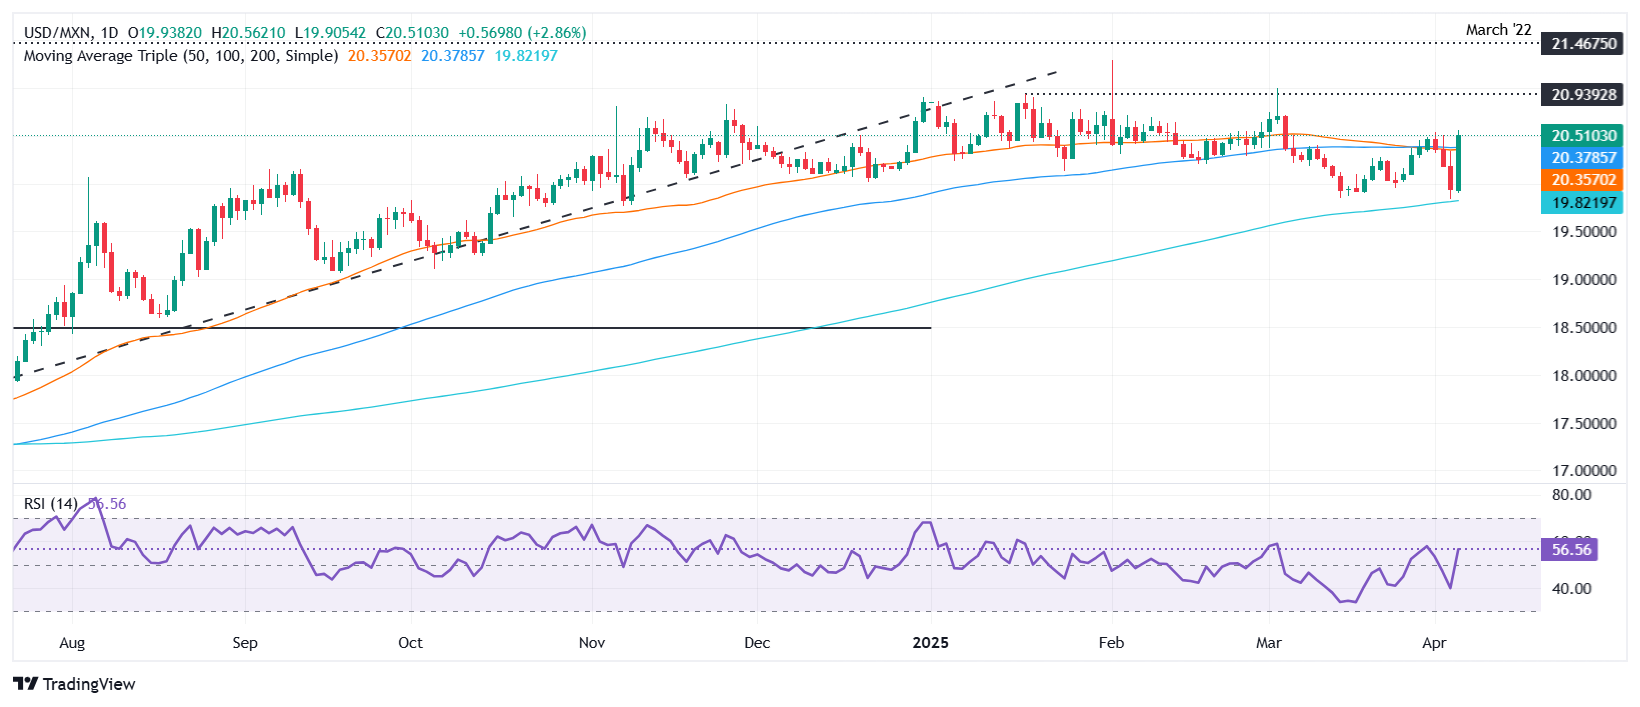This screenshot has width=1640, height=707.
Task: Click the 20.93928 resistance price label
Action: click(x=1583, y=95)
